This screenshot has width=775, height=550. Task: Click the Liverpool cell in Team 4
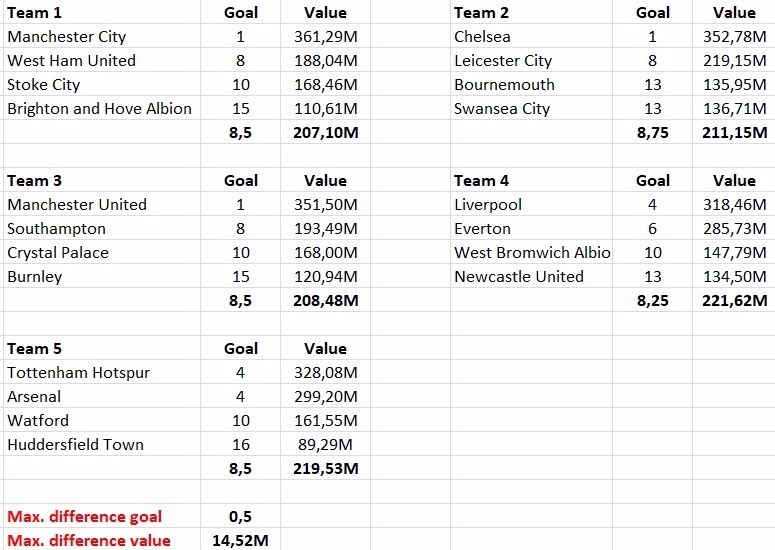click(x=531, y=204)
